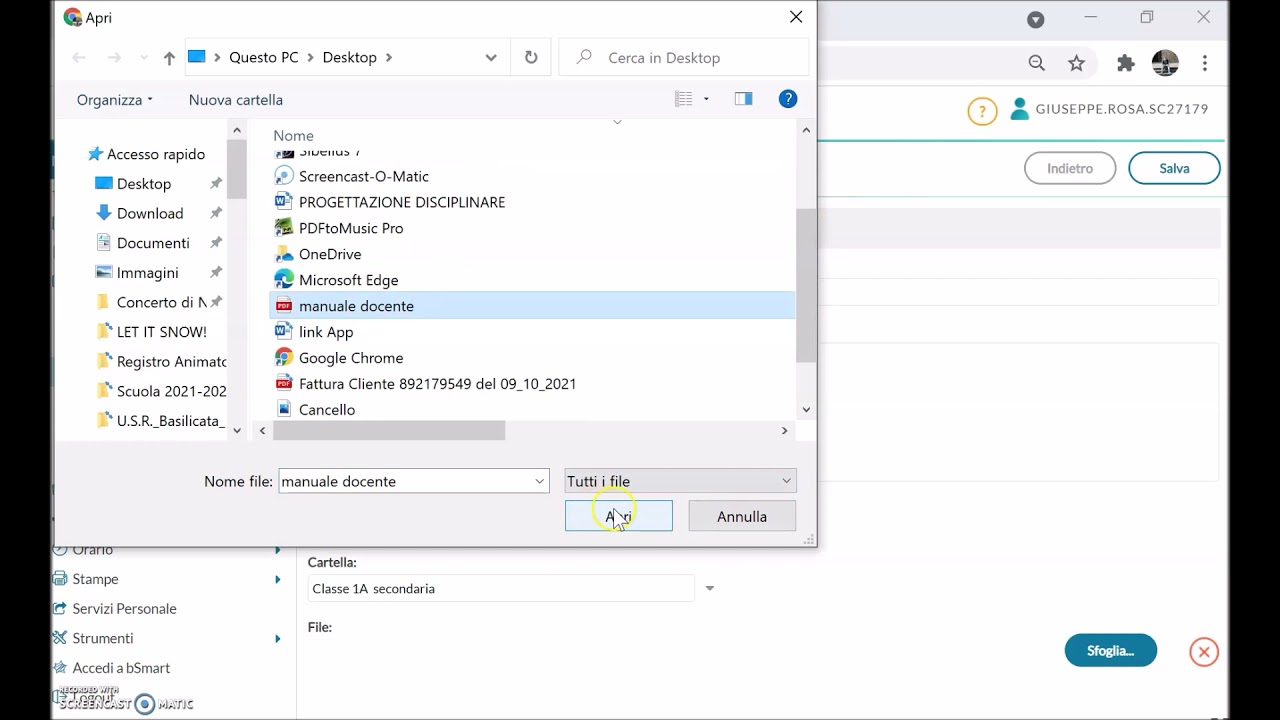Select the OneDrive folder icon
This screenshot has width=1280, height=720.
pyautogui.click(x=284, y=254)
